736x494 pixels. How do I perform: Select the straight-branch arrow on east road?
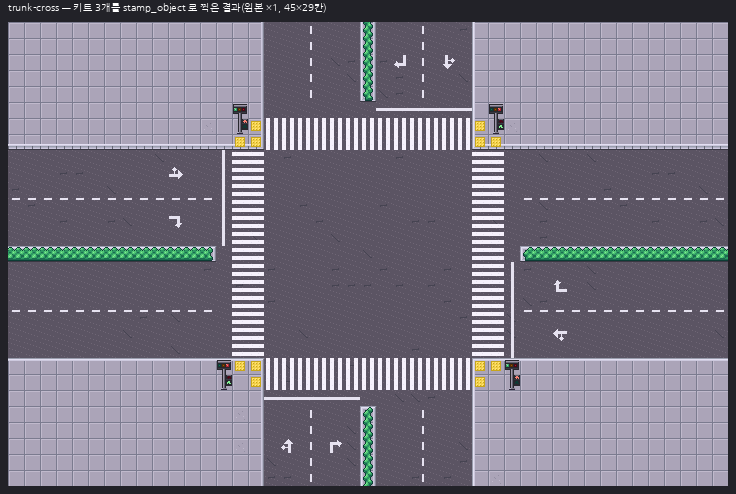click(560, 334)
